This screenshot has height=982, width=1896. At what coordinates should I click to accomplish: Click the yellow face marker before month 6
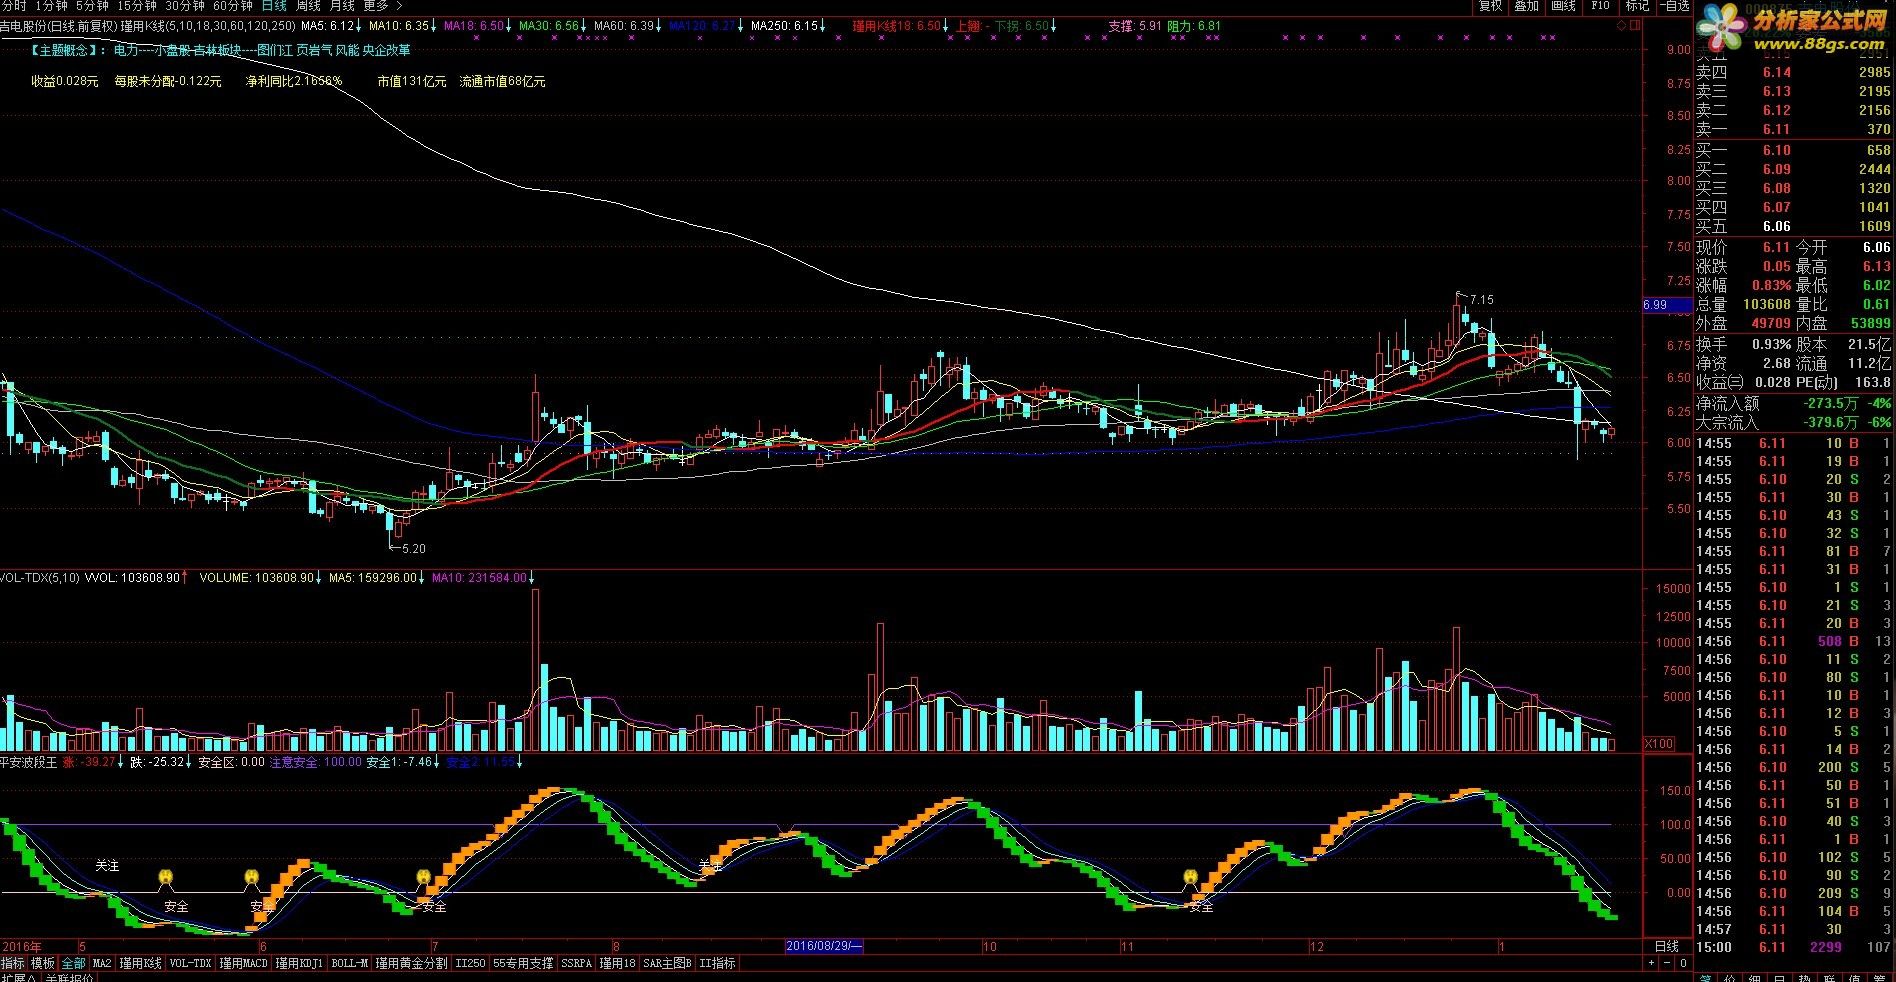click(x=251, y=878)
